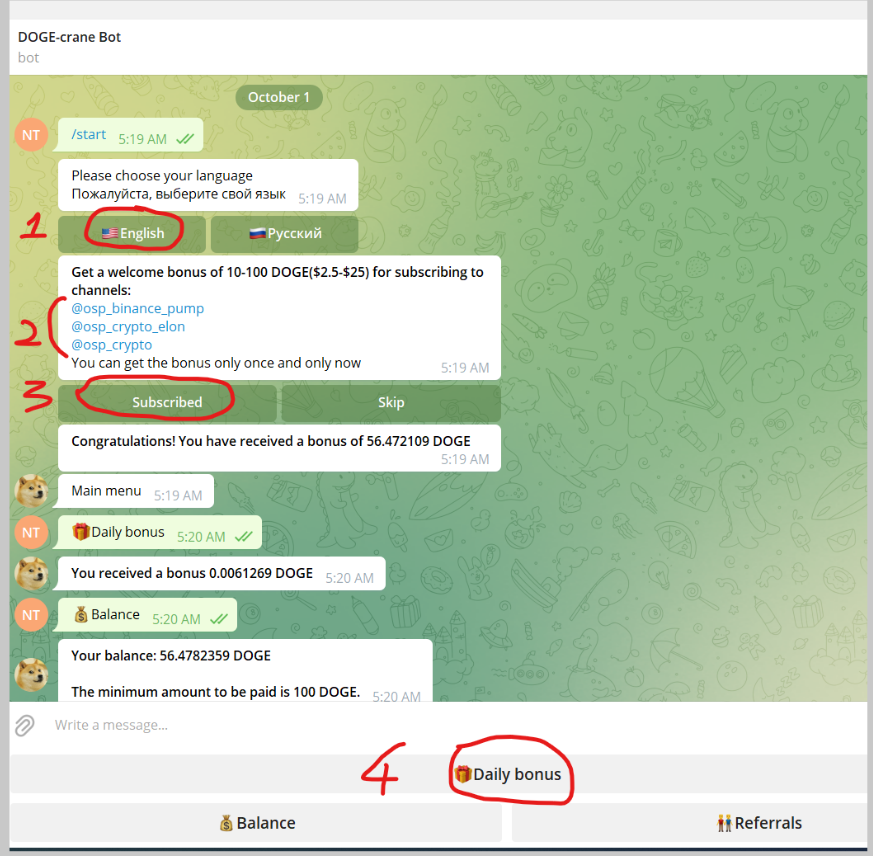873x856 pixels.
Task: Click the October 1 date badge
Action: coord(278,97)
